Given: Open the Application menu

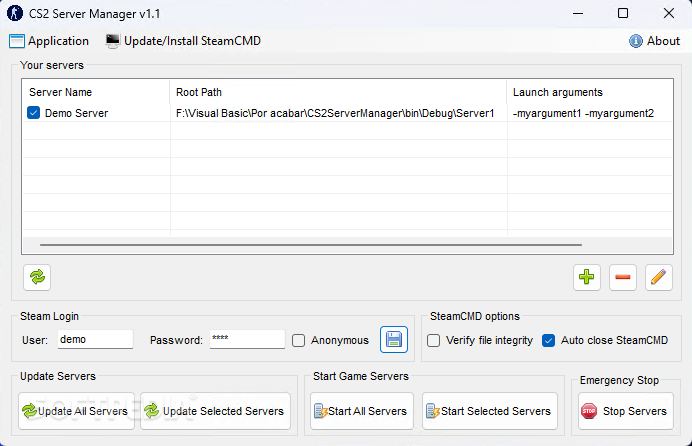Looking at the screenshot, I should (49, 41).
